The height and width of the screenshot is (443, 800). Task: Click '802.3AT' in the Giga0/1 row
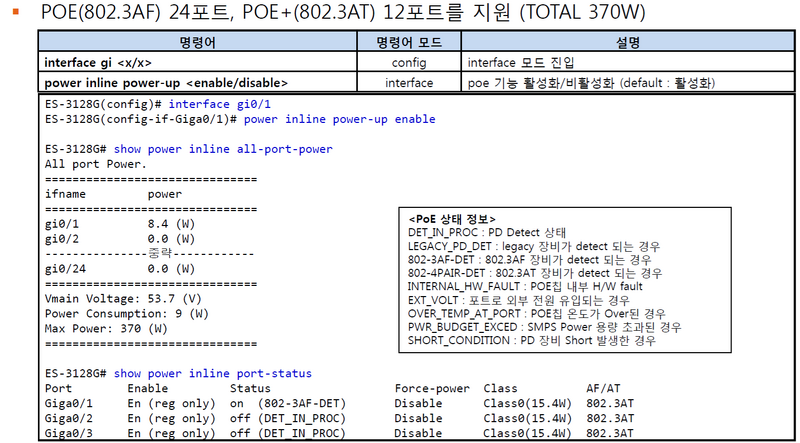(x=610, y=404)
